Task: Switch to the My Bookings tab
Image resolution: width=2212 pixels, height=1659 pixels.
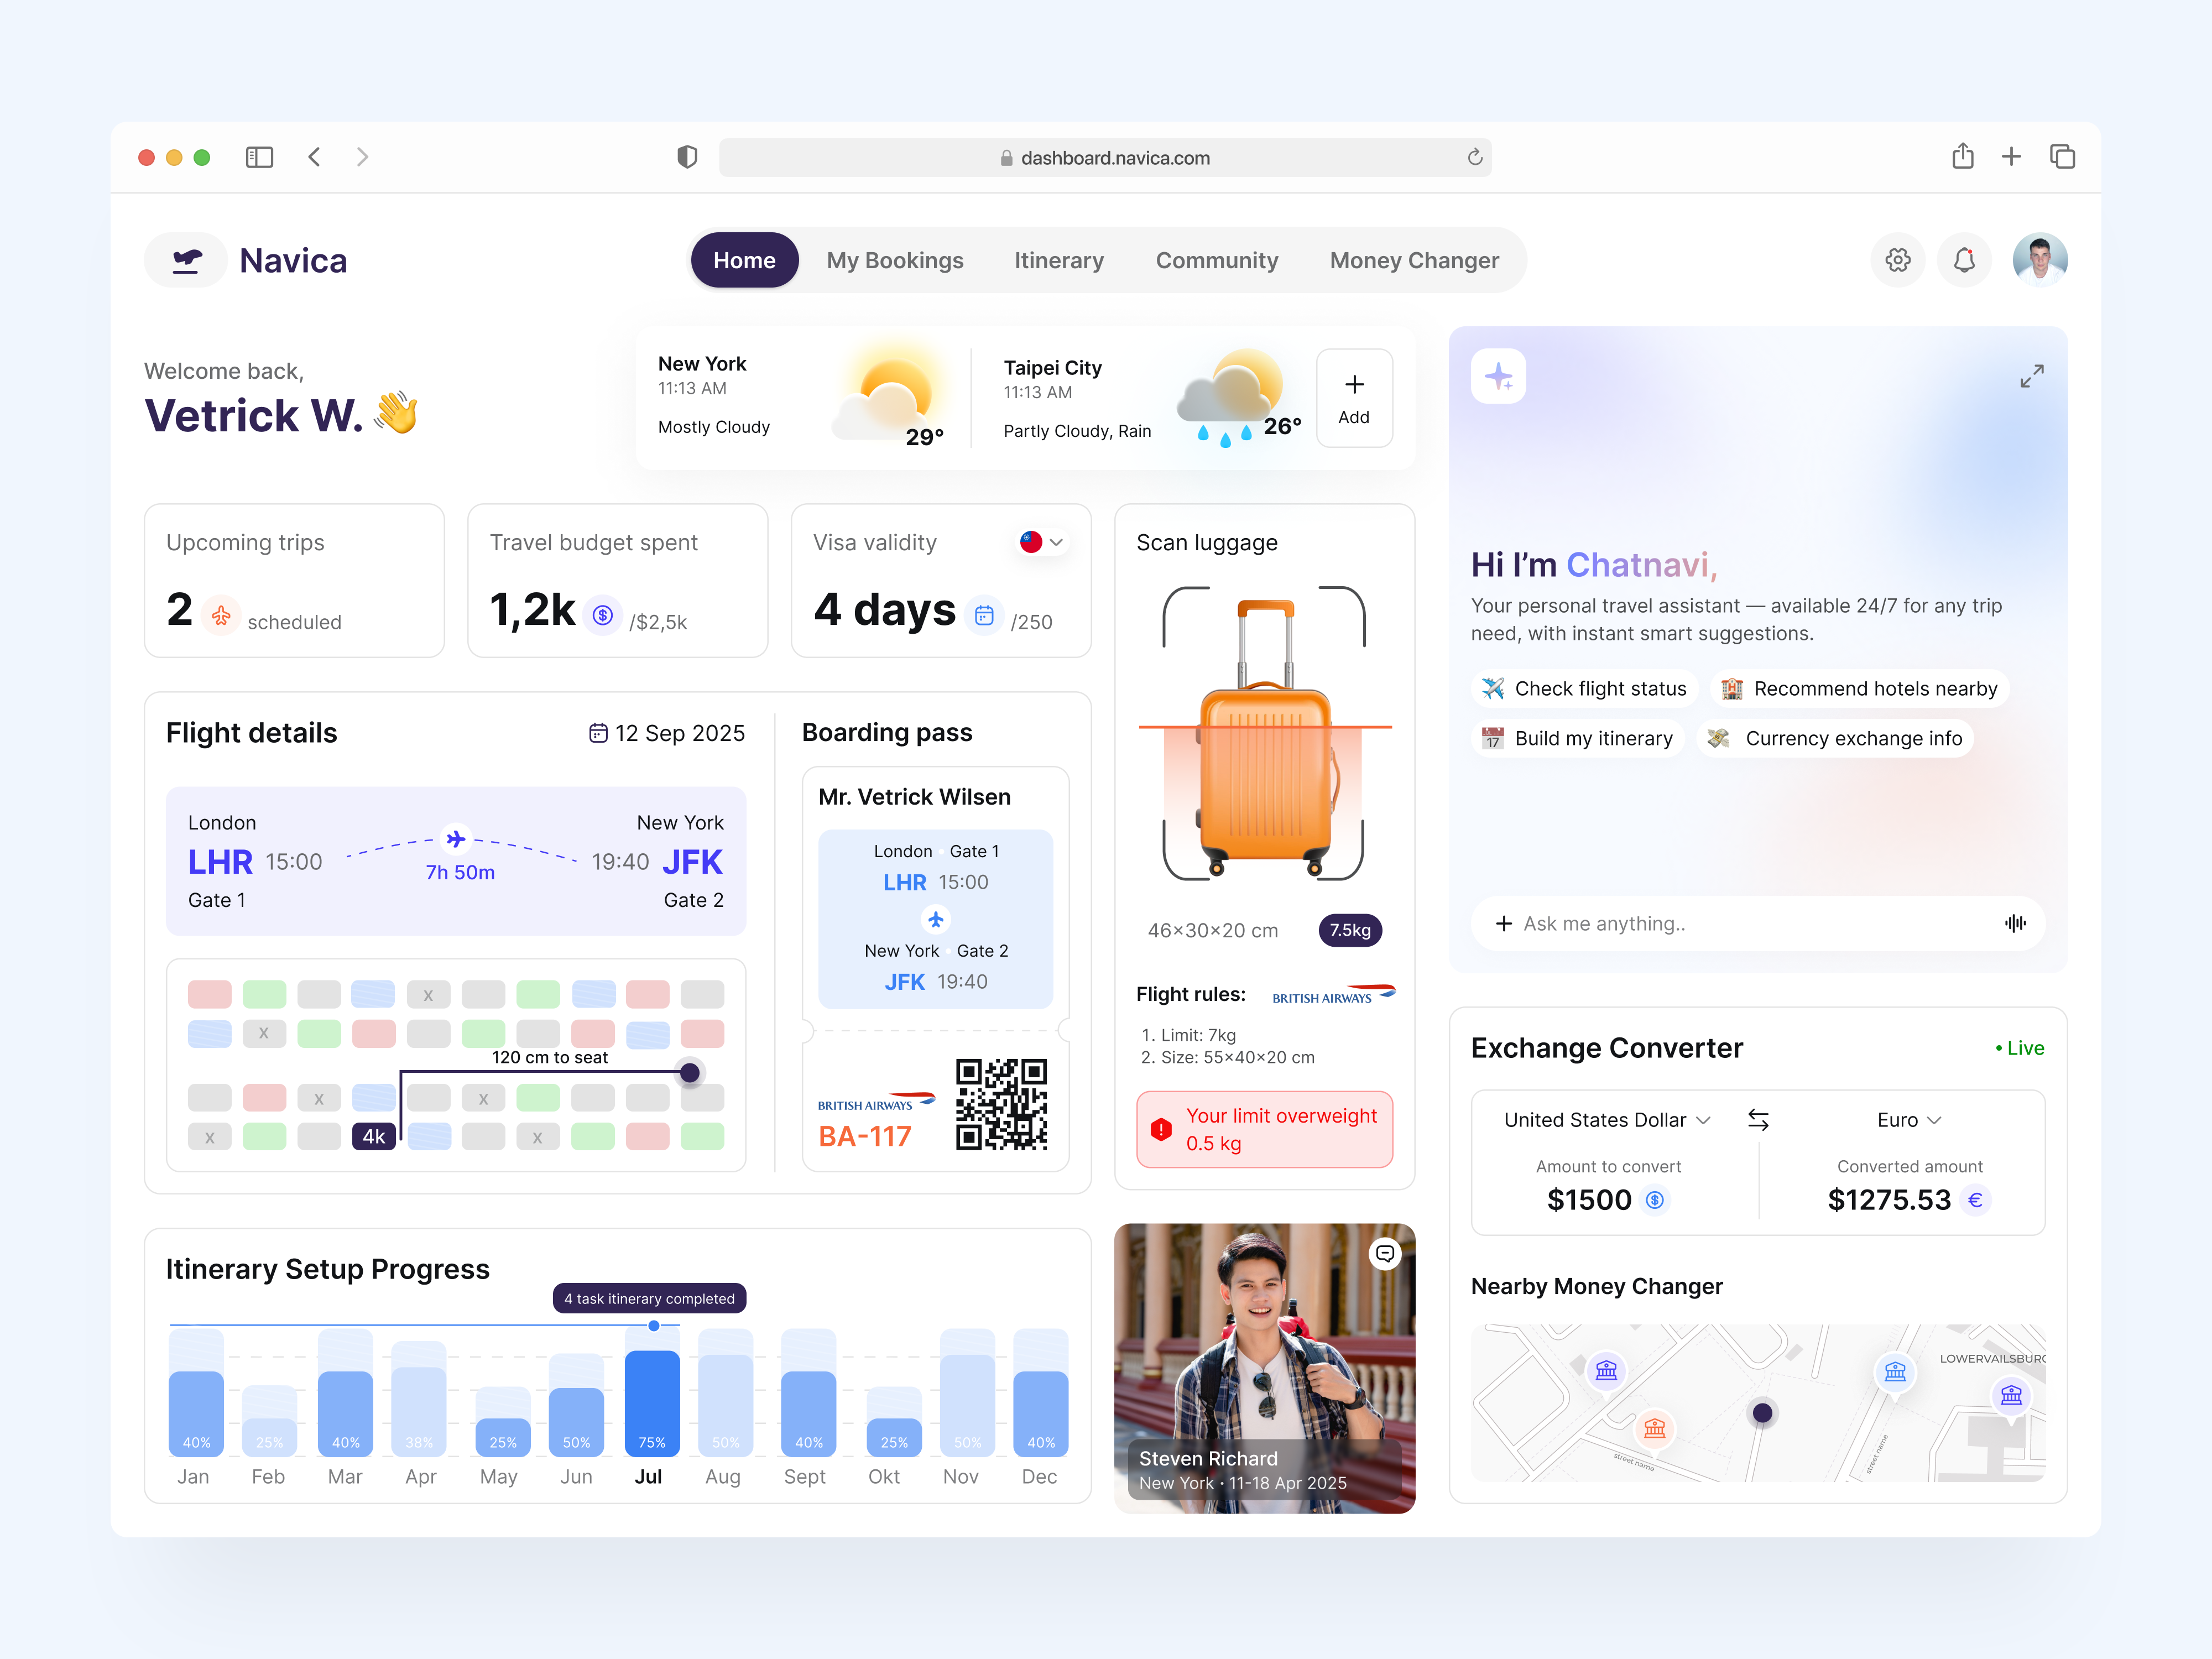Action: 895,260
